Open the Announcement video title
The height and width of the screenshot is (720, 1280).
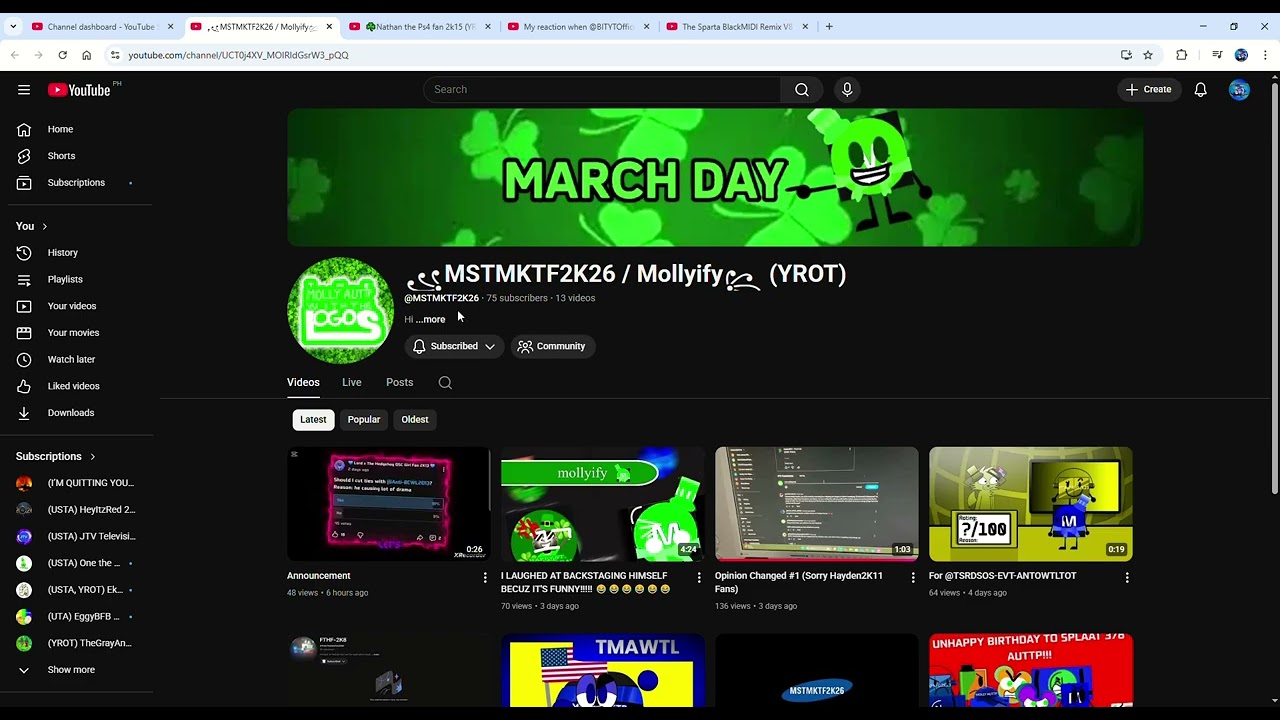tap(319, 576)
